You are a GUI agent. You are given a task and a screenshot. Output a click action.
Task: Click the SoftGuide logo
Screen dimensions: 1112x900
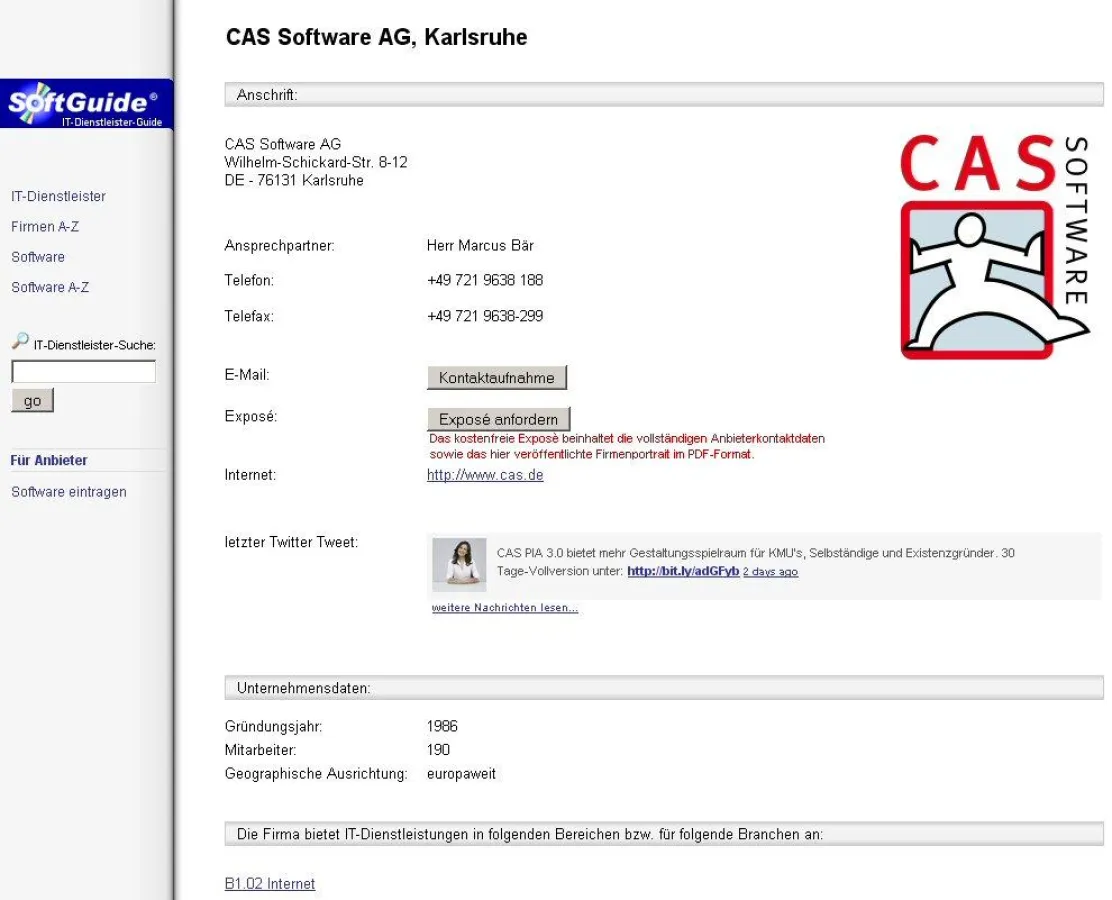coord(85,104)
